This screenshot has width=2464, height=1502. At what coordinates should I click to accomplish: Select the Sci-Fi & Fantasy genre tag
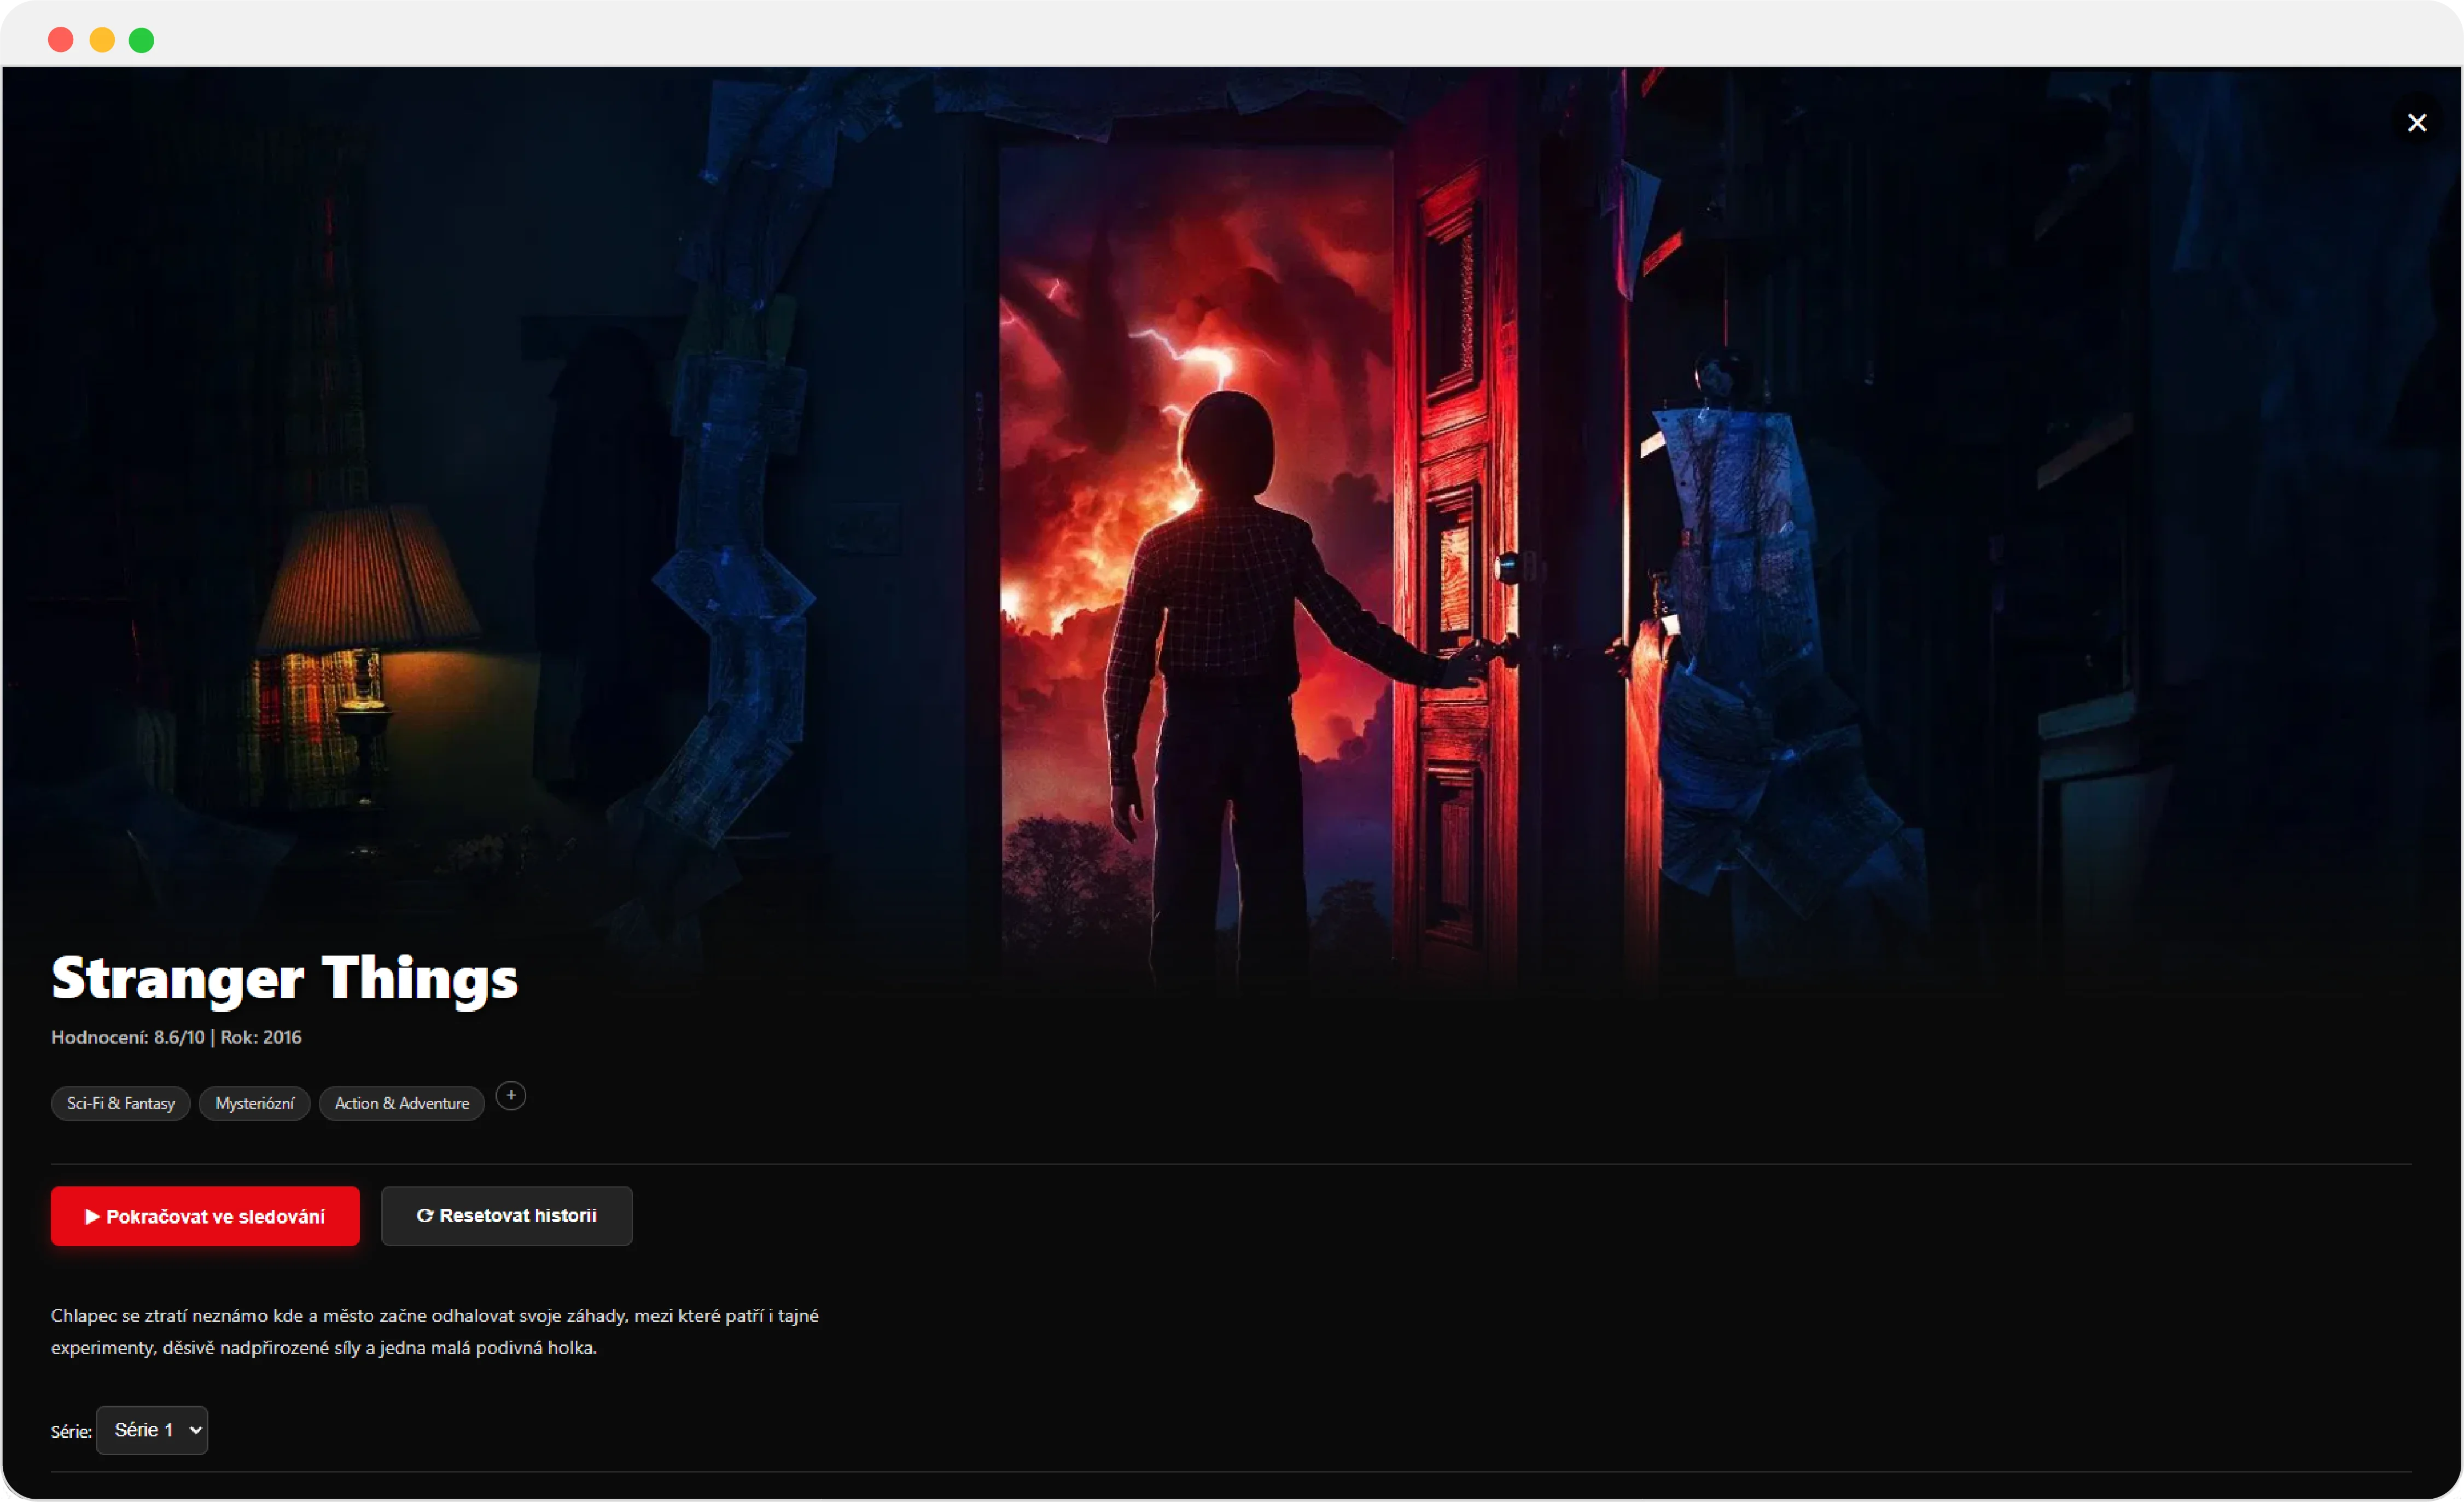tap(121, 1103)
